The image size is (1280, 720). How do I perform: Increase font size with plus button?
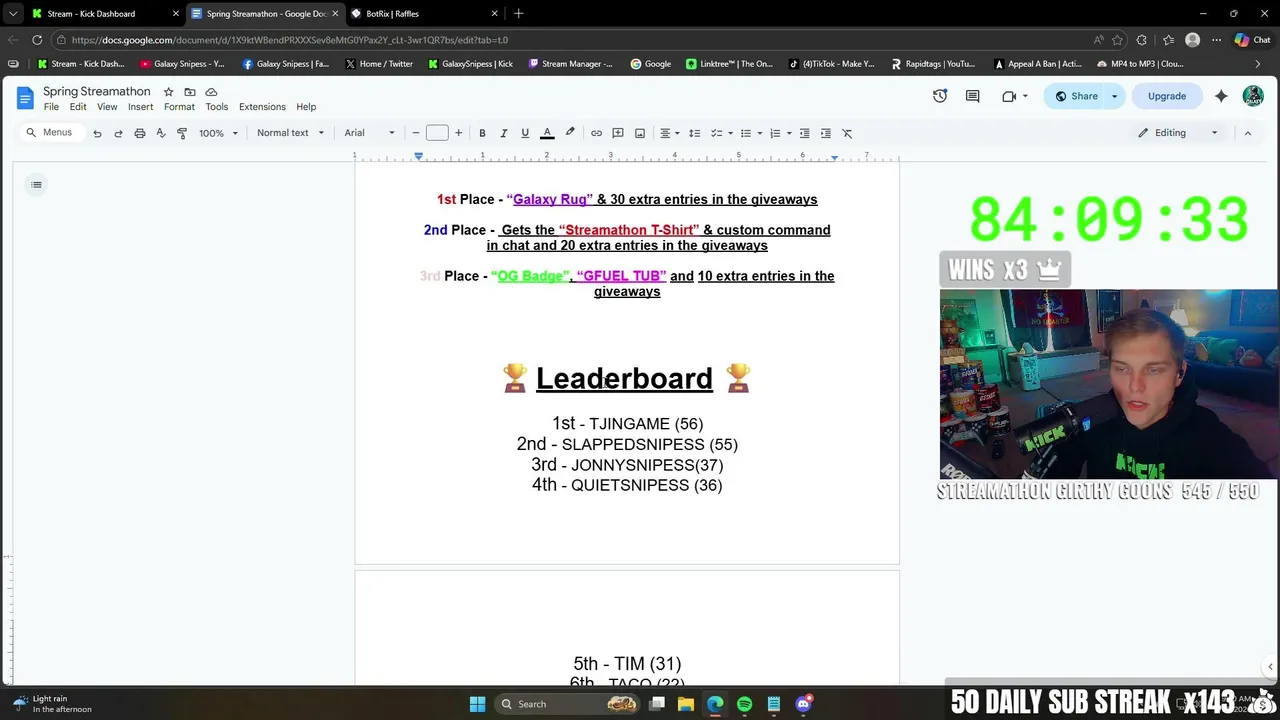coord(458,133)
